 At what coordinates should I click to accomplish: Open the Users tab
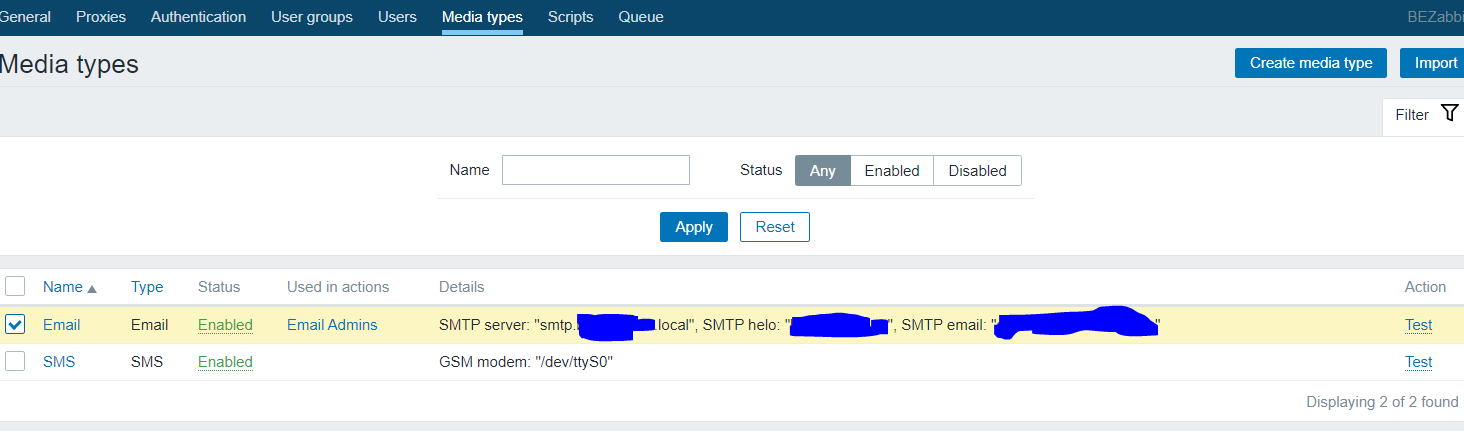tap(397, 17)
